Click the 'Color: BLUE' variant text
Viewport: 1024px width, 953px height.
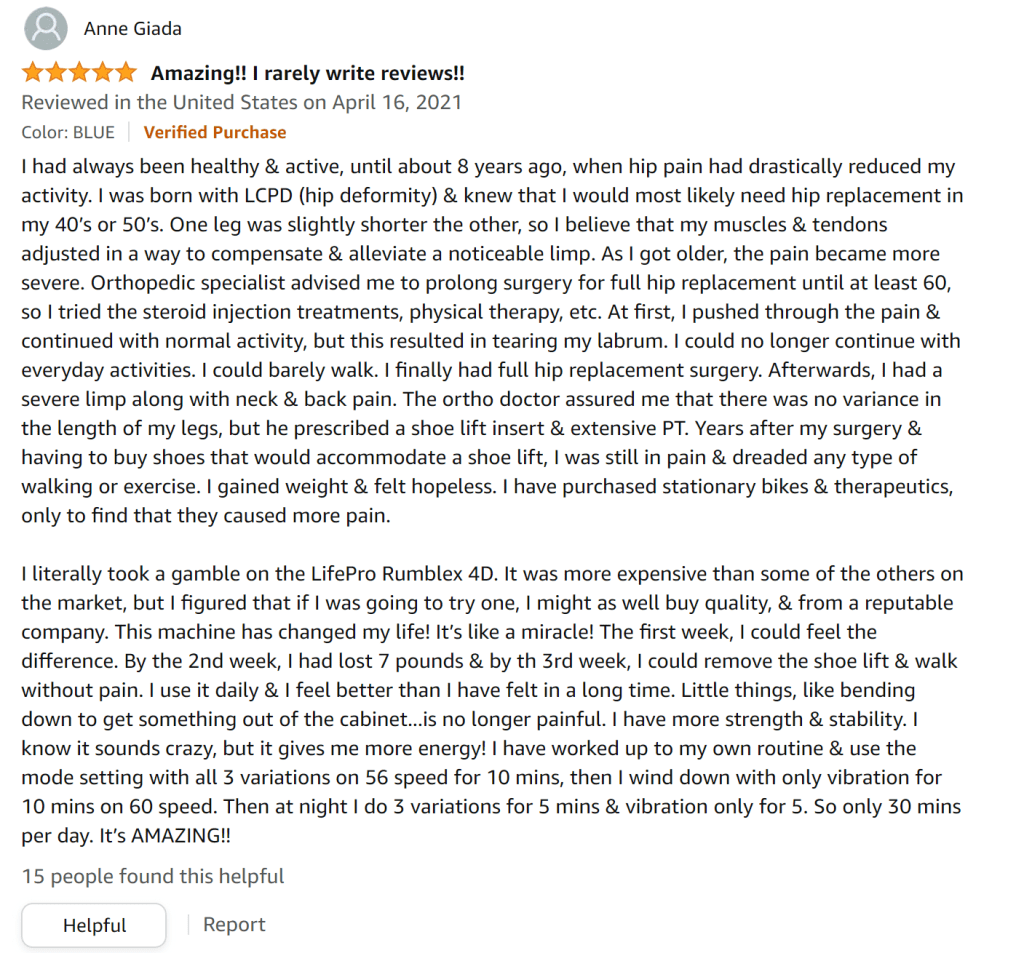(68, 132)
